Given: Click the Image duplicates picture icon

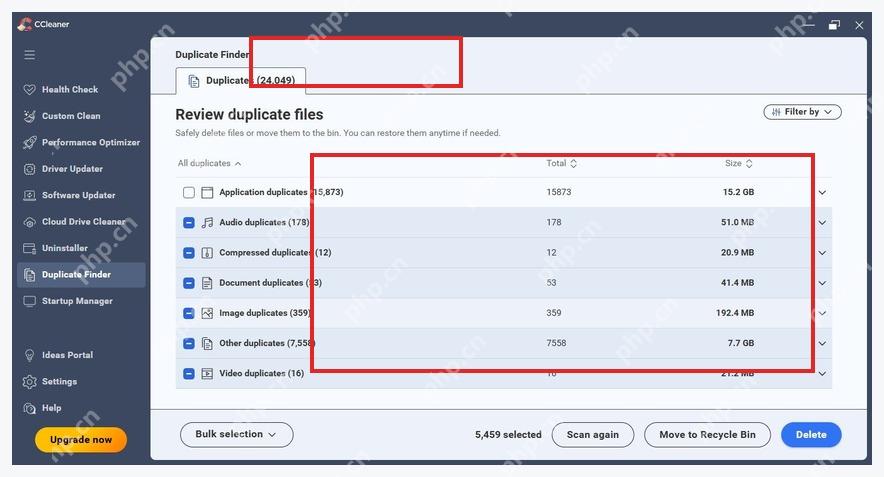Looking at the screenshot, I should coord(207,313).
